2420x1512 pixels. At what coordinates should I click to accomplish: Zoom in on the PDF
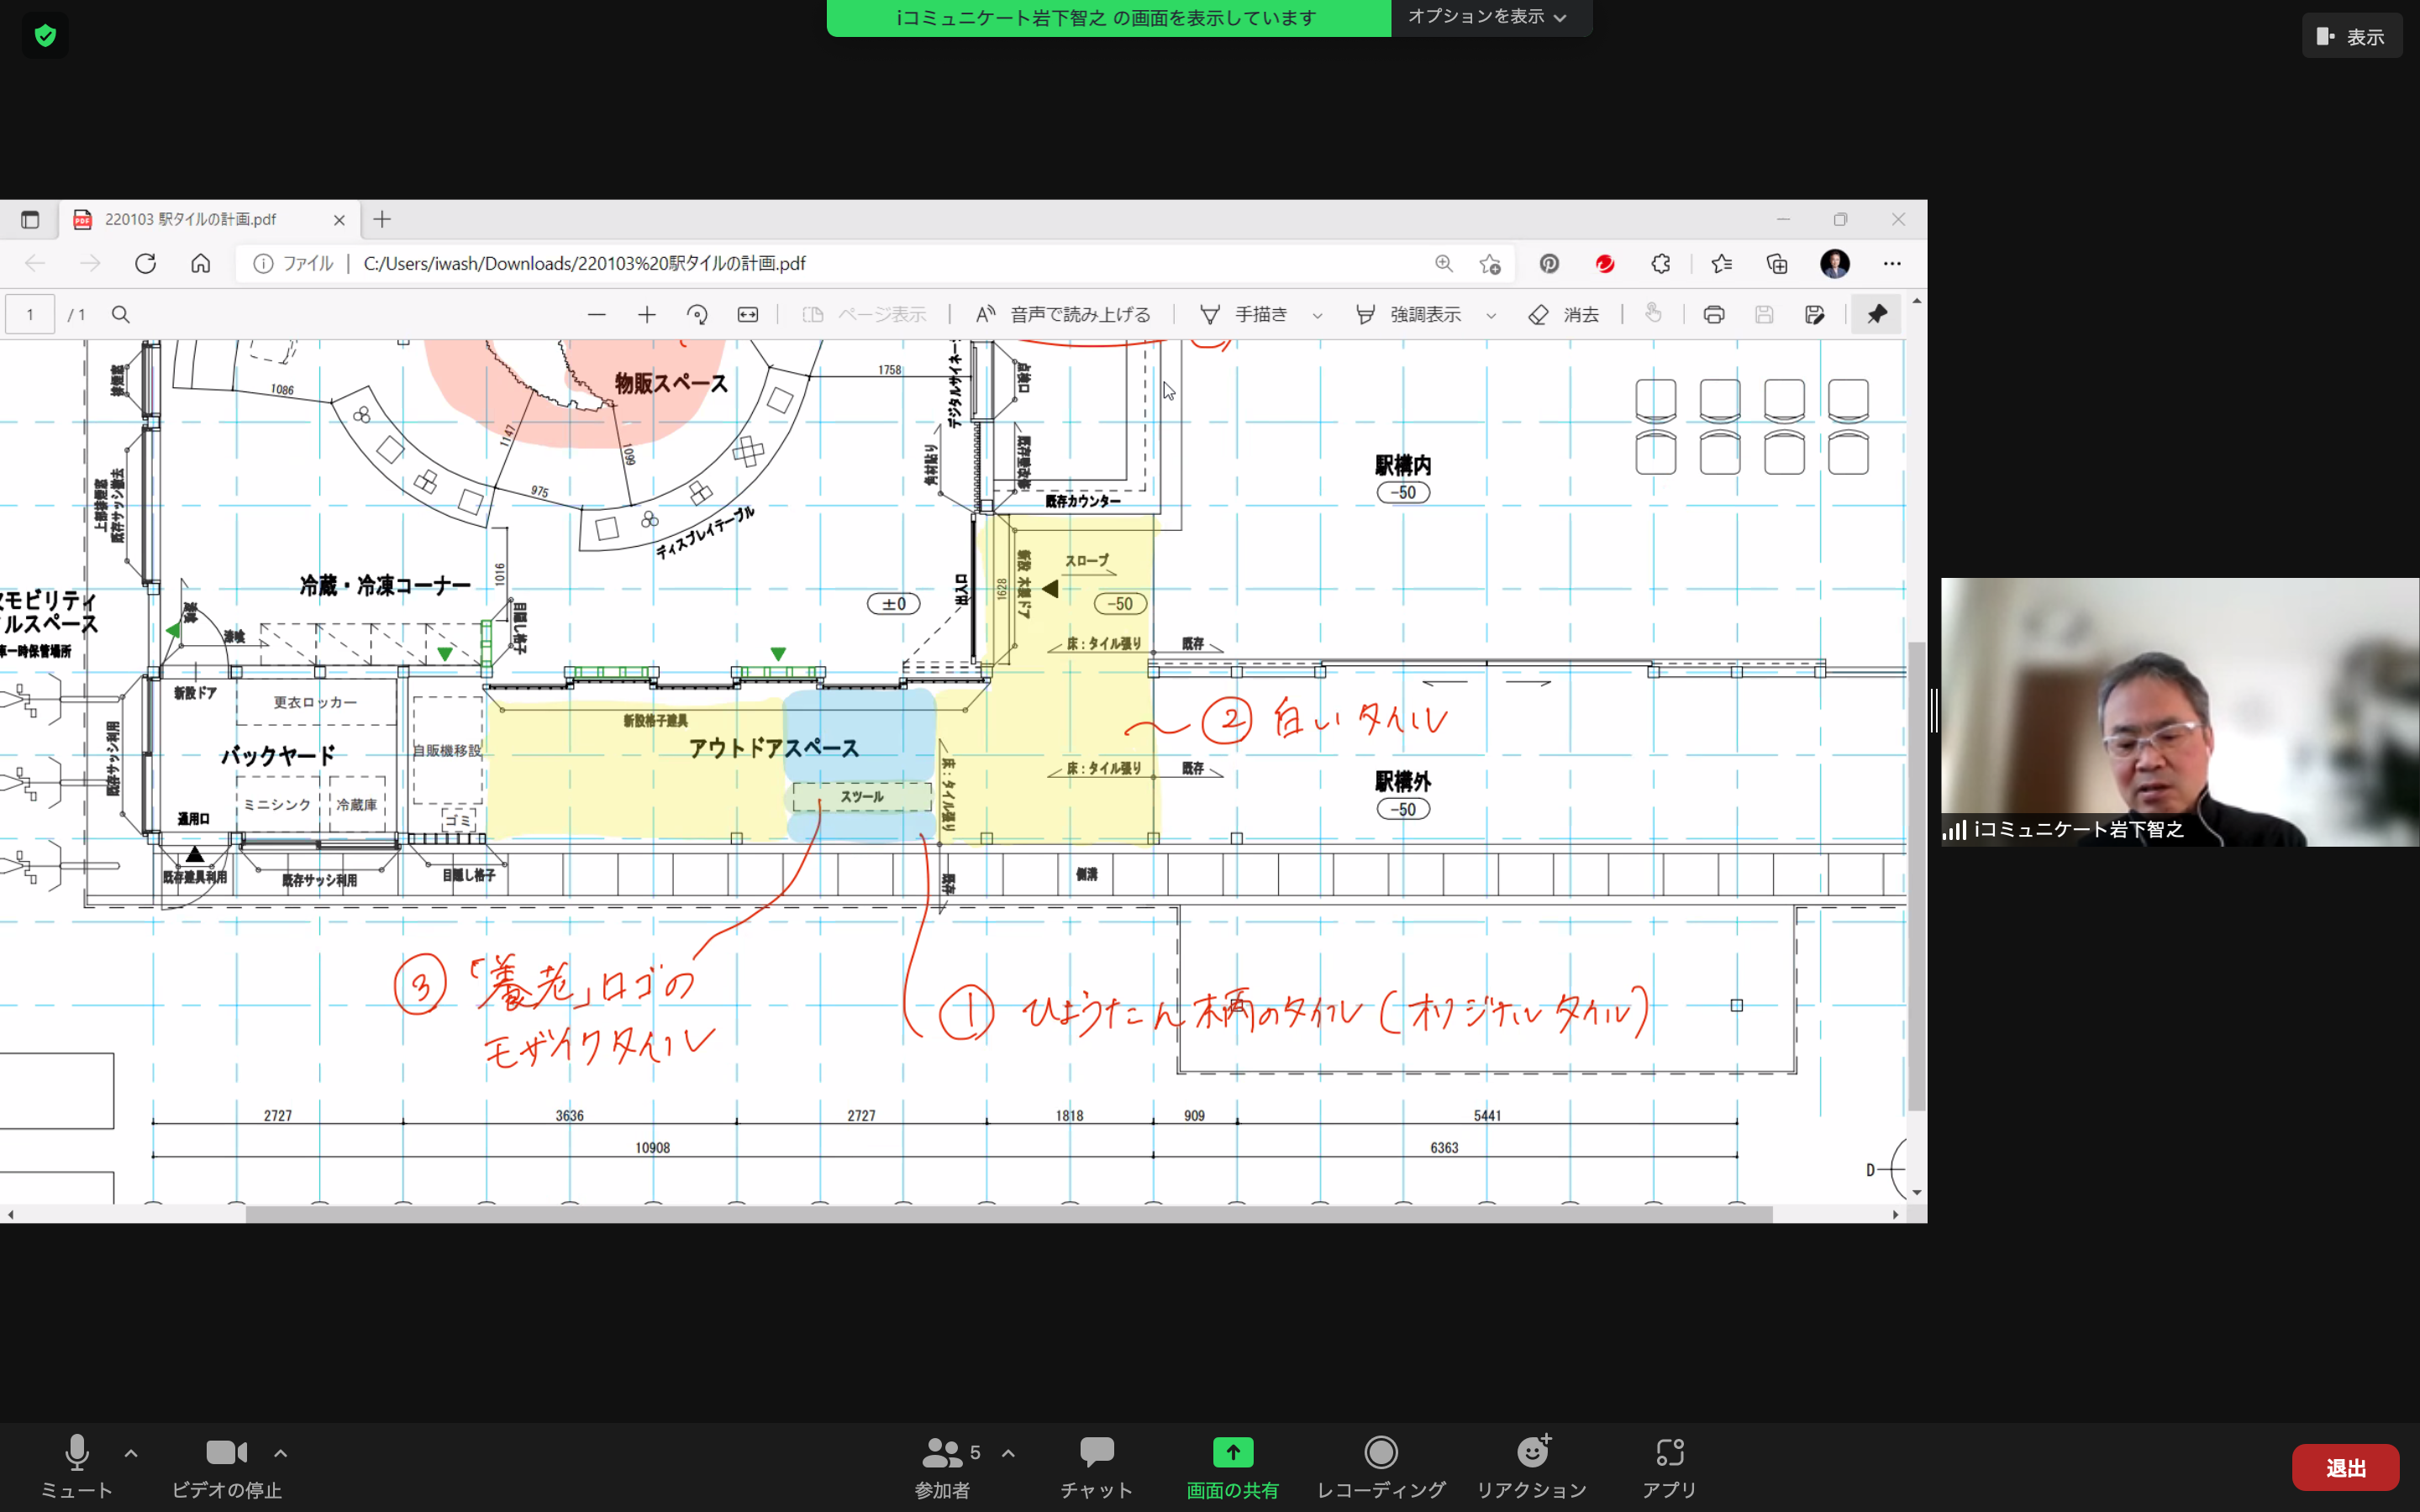(x=647, y=315)
